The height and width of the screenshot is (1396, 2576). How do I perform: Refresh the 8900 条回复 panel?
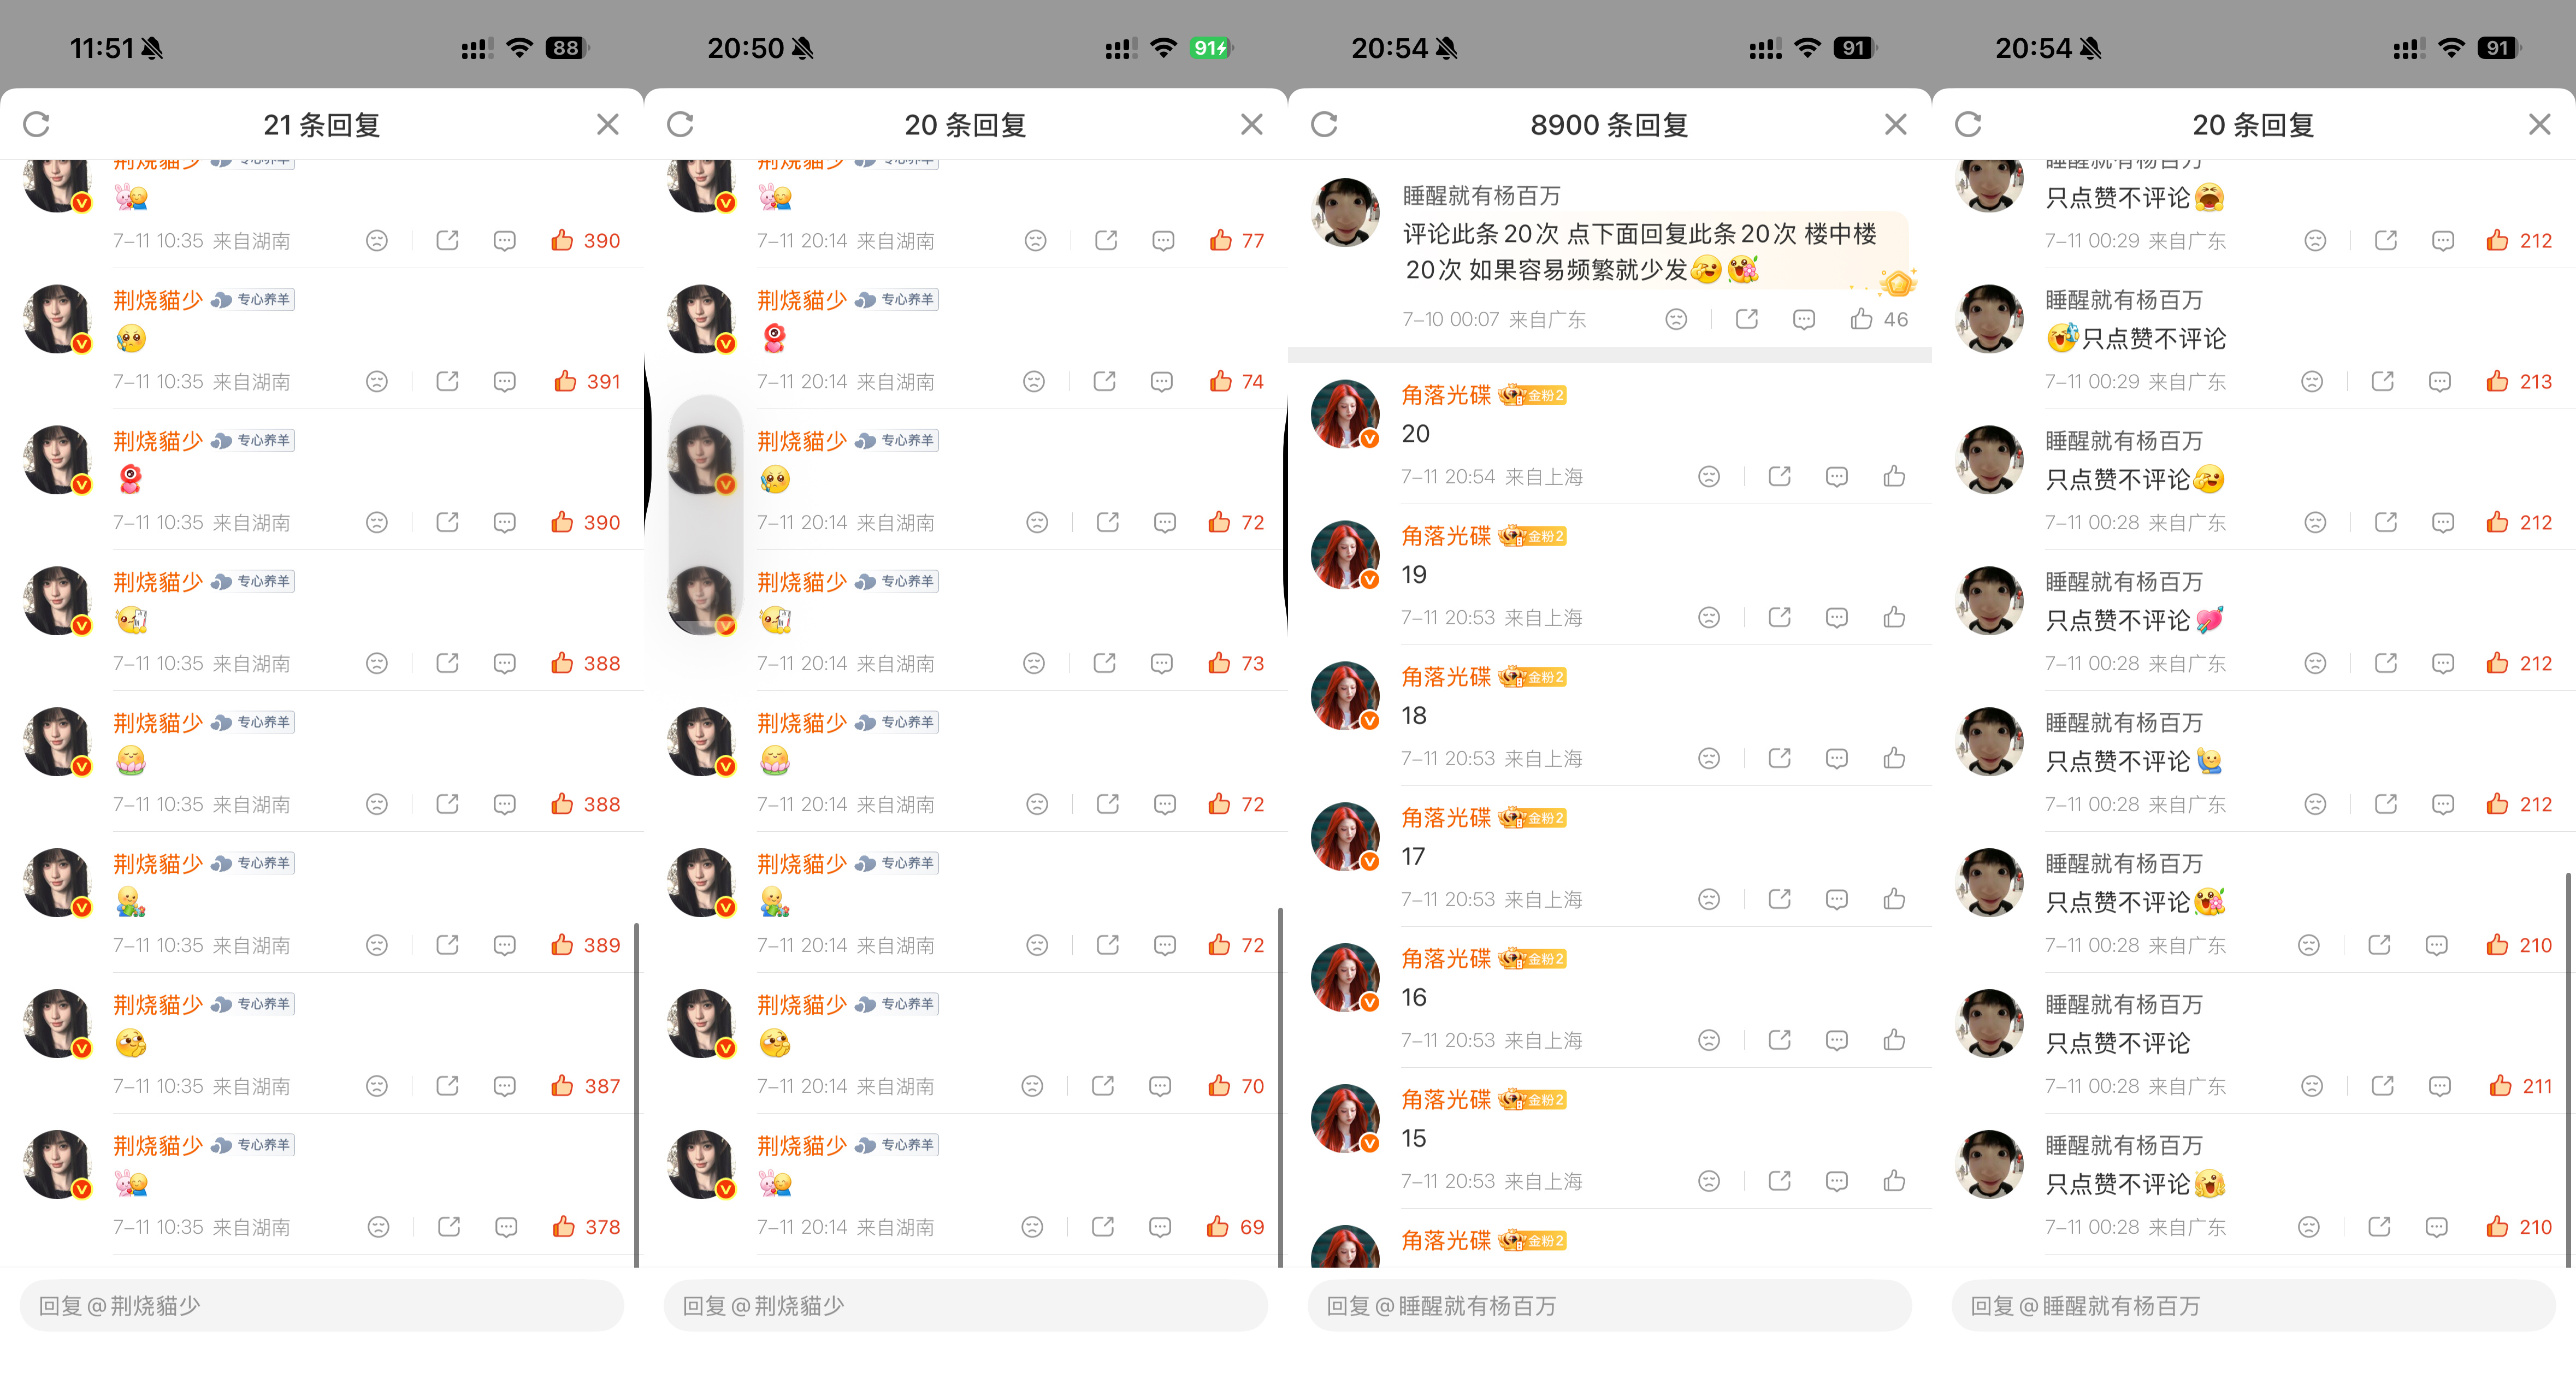point(1325,124)
